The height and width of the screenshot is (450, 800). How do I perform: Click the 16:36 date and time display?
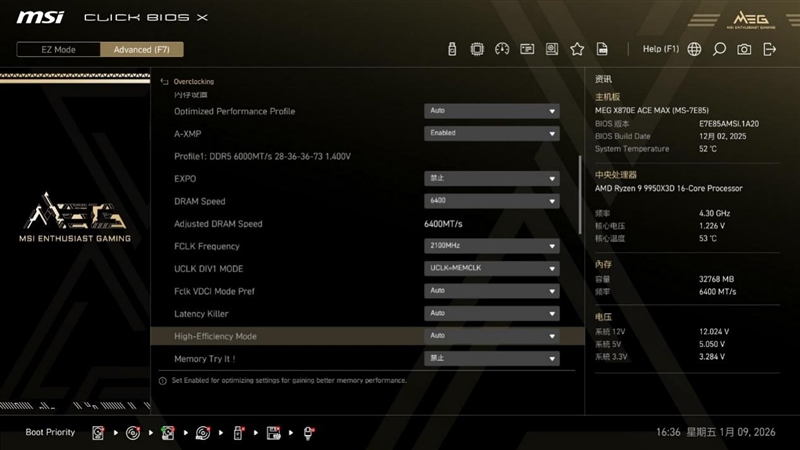(x=715, y=432)
